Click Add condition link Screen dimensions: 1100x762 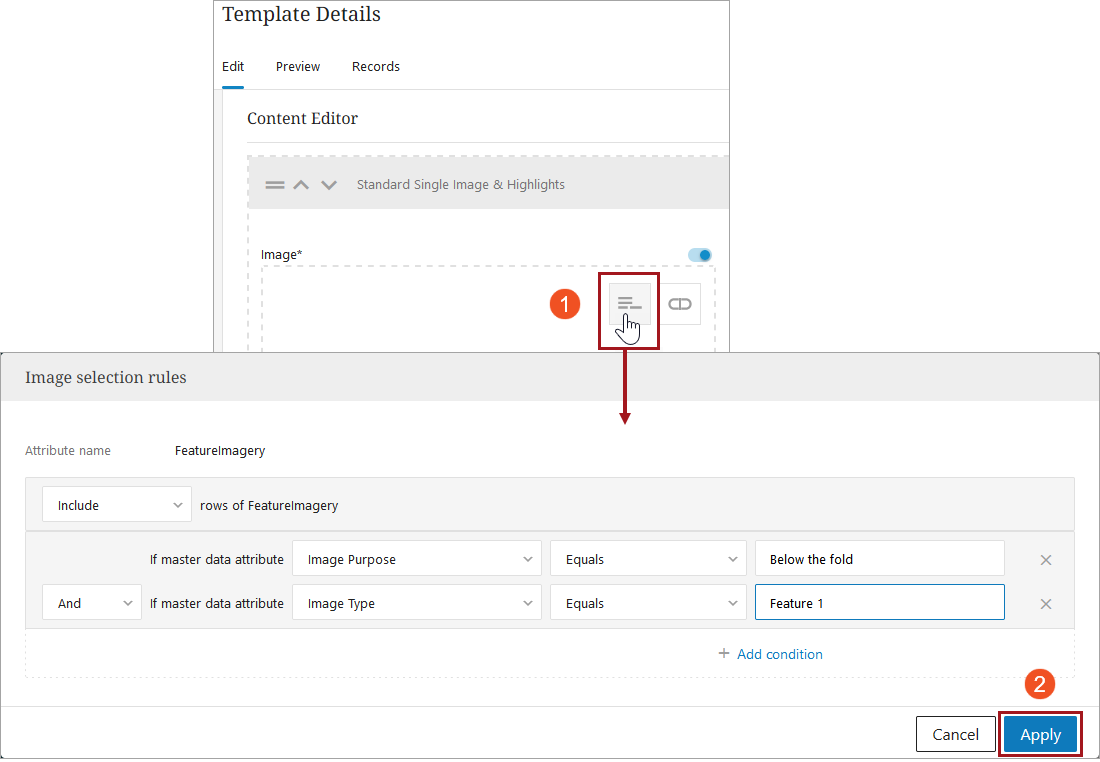(x=770, y=654)
